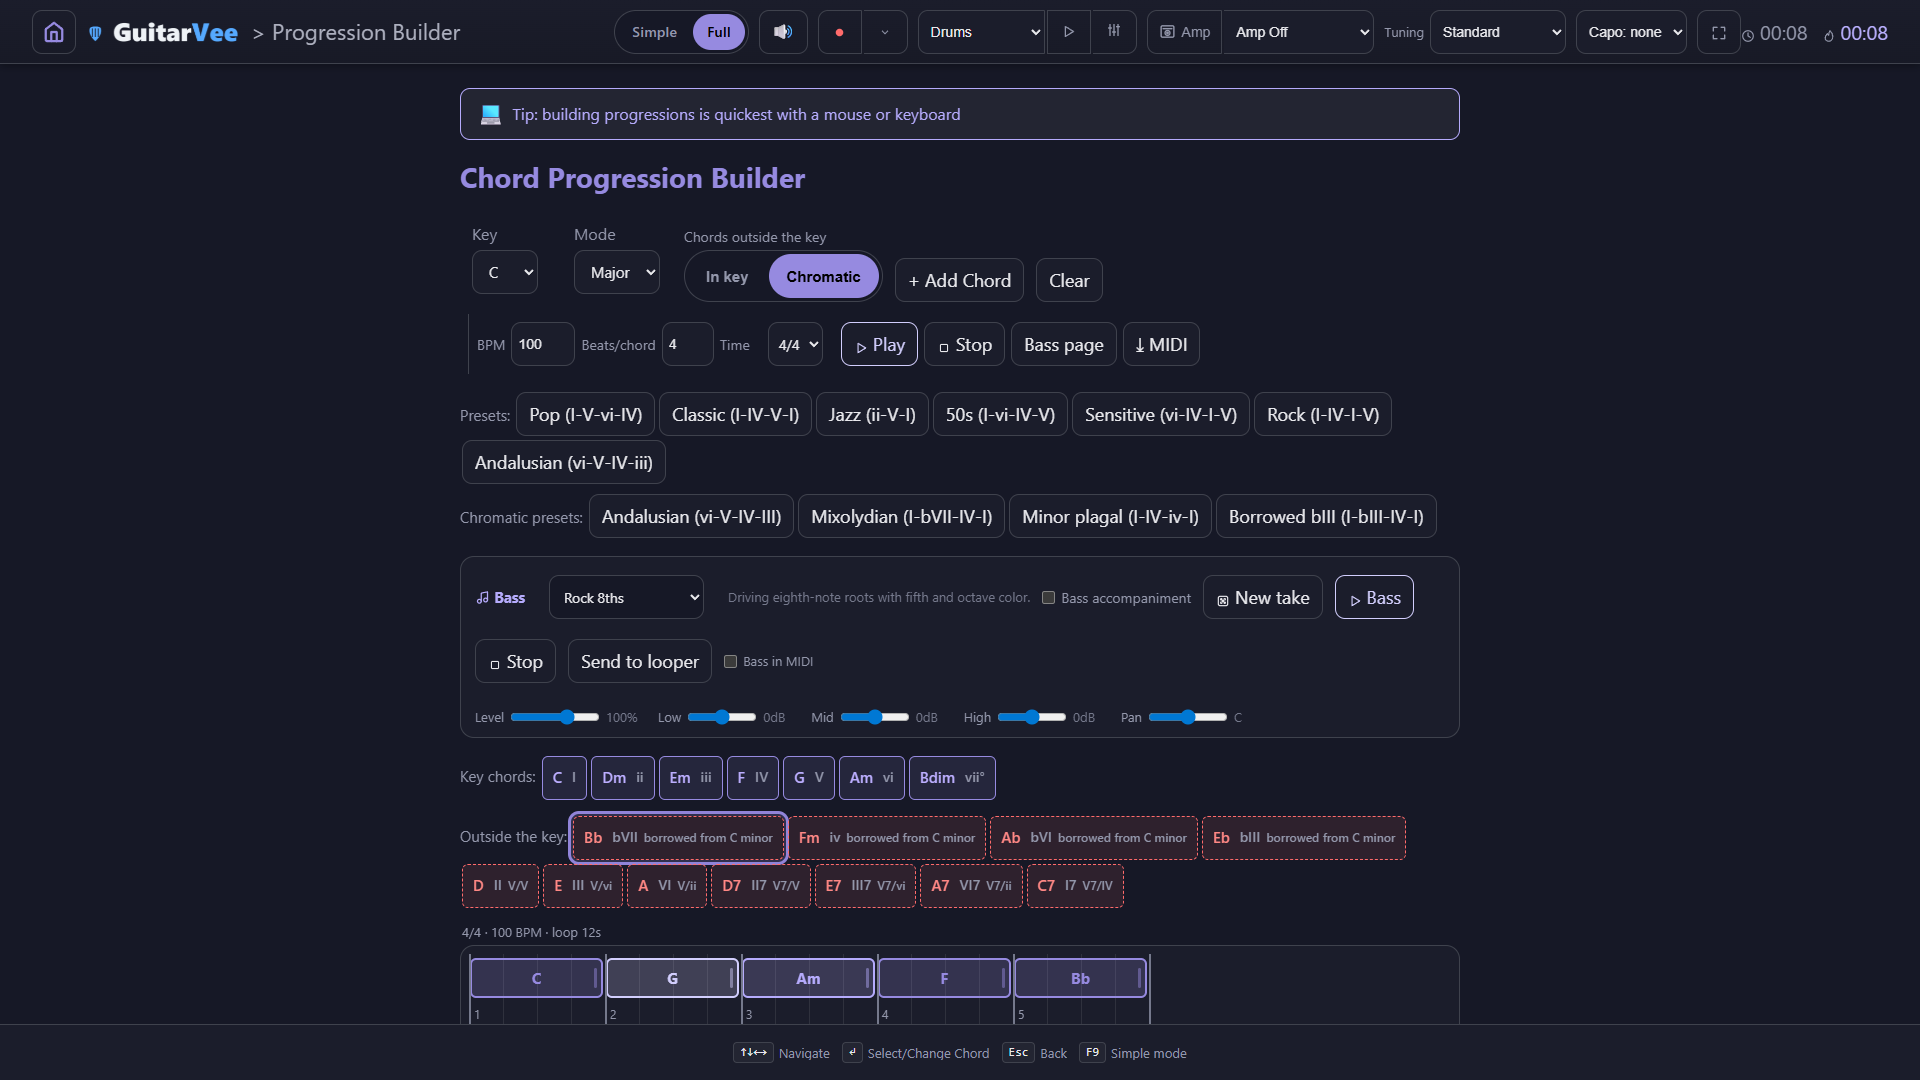Click the Beats/chord input field
Image resolution: width=1920 pixels, height=1080 pixels.
pyautogui.click(x=687, y=344)
